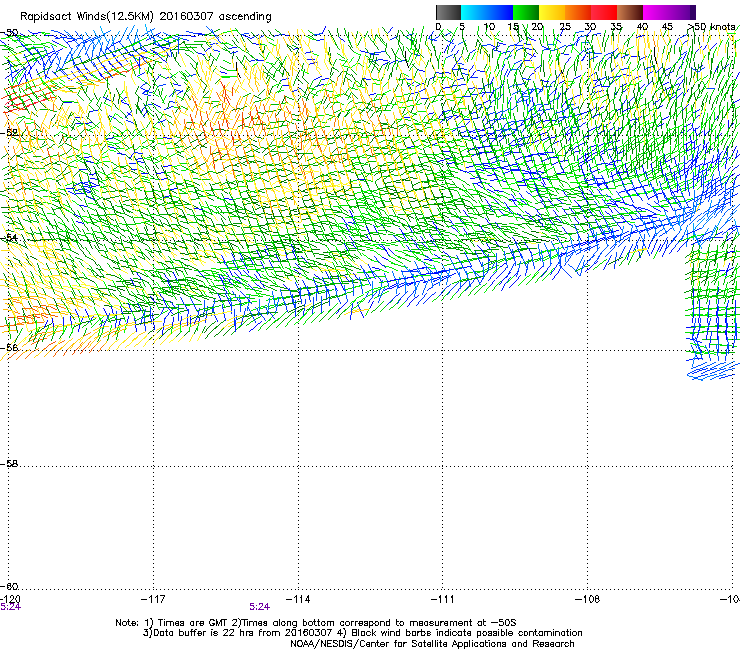Click the latitude label '-56'
Screen dimensions: 740x650
[9, 347]
